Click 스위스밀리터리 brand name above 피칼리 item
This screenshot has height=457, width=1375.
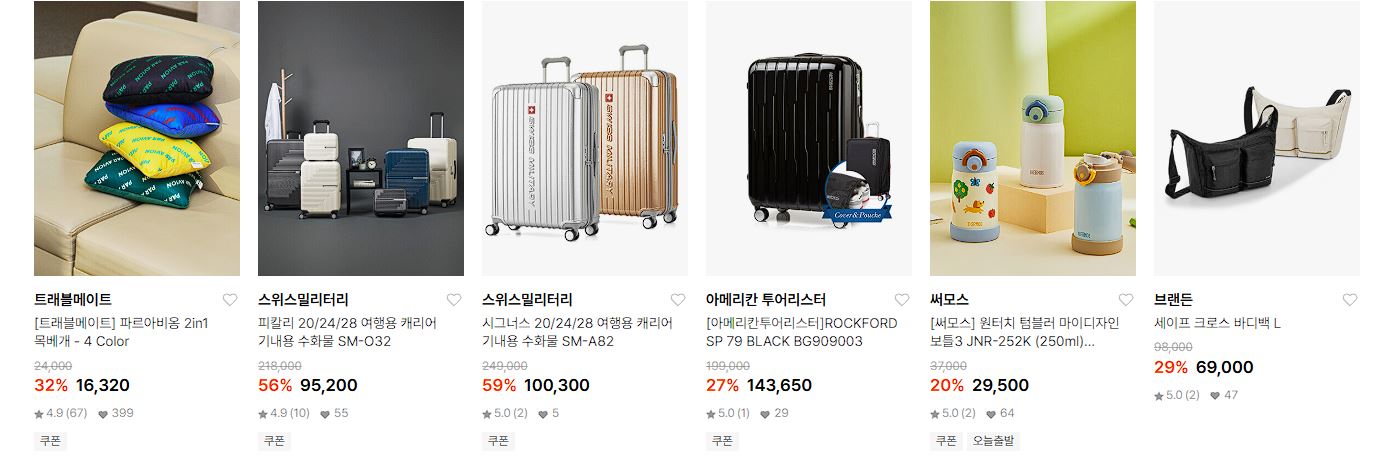point(303,300)
